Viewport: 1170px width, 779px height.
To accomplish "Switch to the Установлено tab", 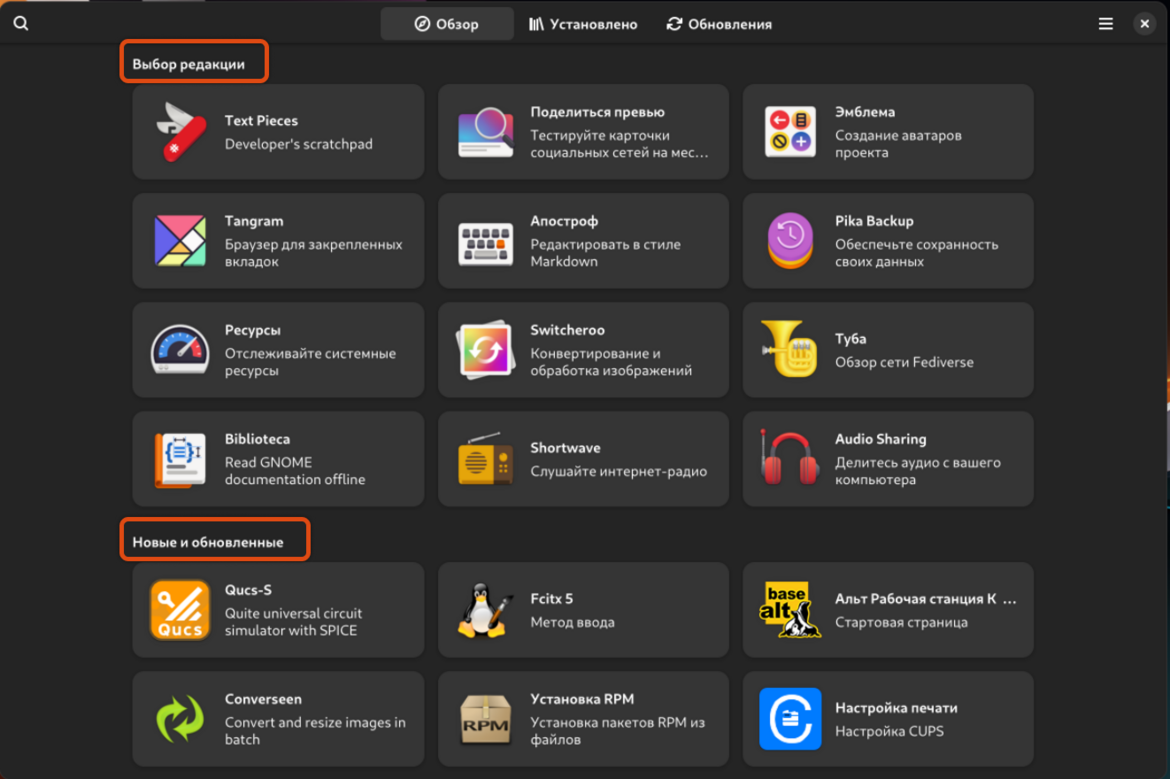I will (x=583, y=24).
